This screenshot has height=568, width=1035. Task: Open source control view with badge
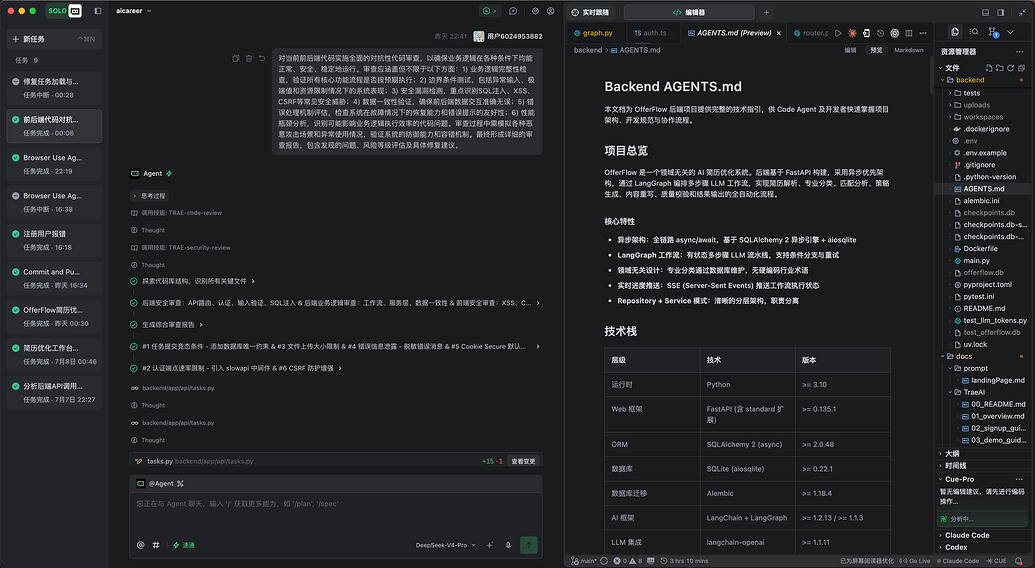click(993, 32)
